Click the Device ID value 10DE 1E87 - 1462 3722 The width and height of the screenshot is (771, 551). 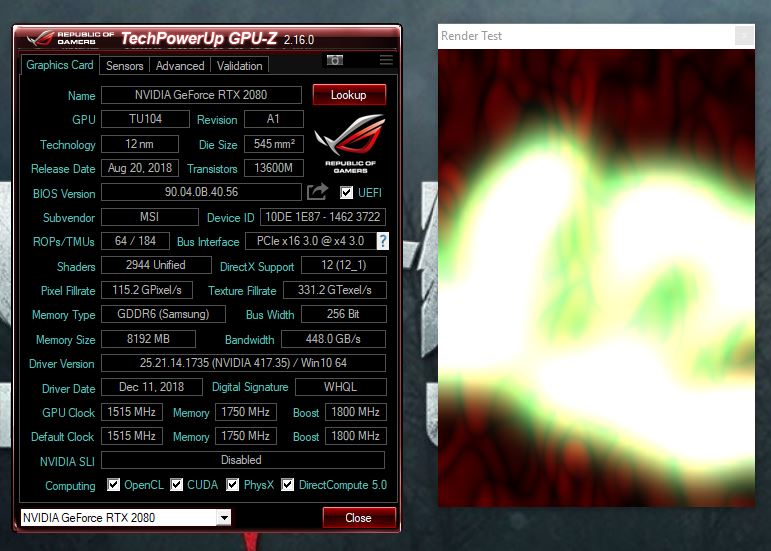323,217
